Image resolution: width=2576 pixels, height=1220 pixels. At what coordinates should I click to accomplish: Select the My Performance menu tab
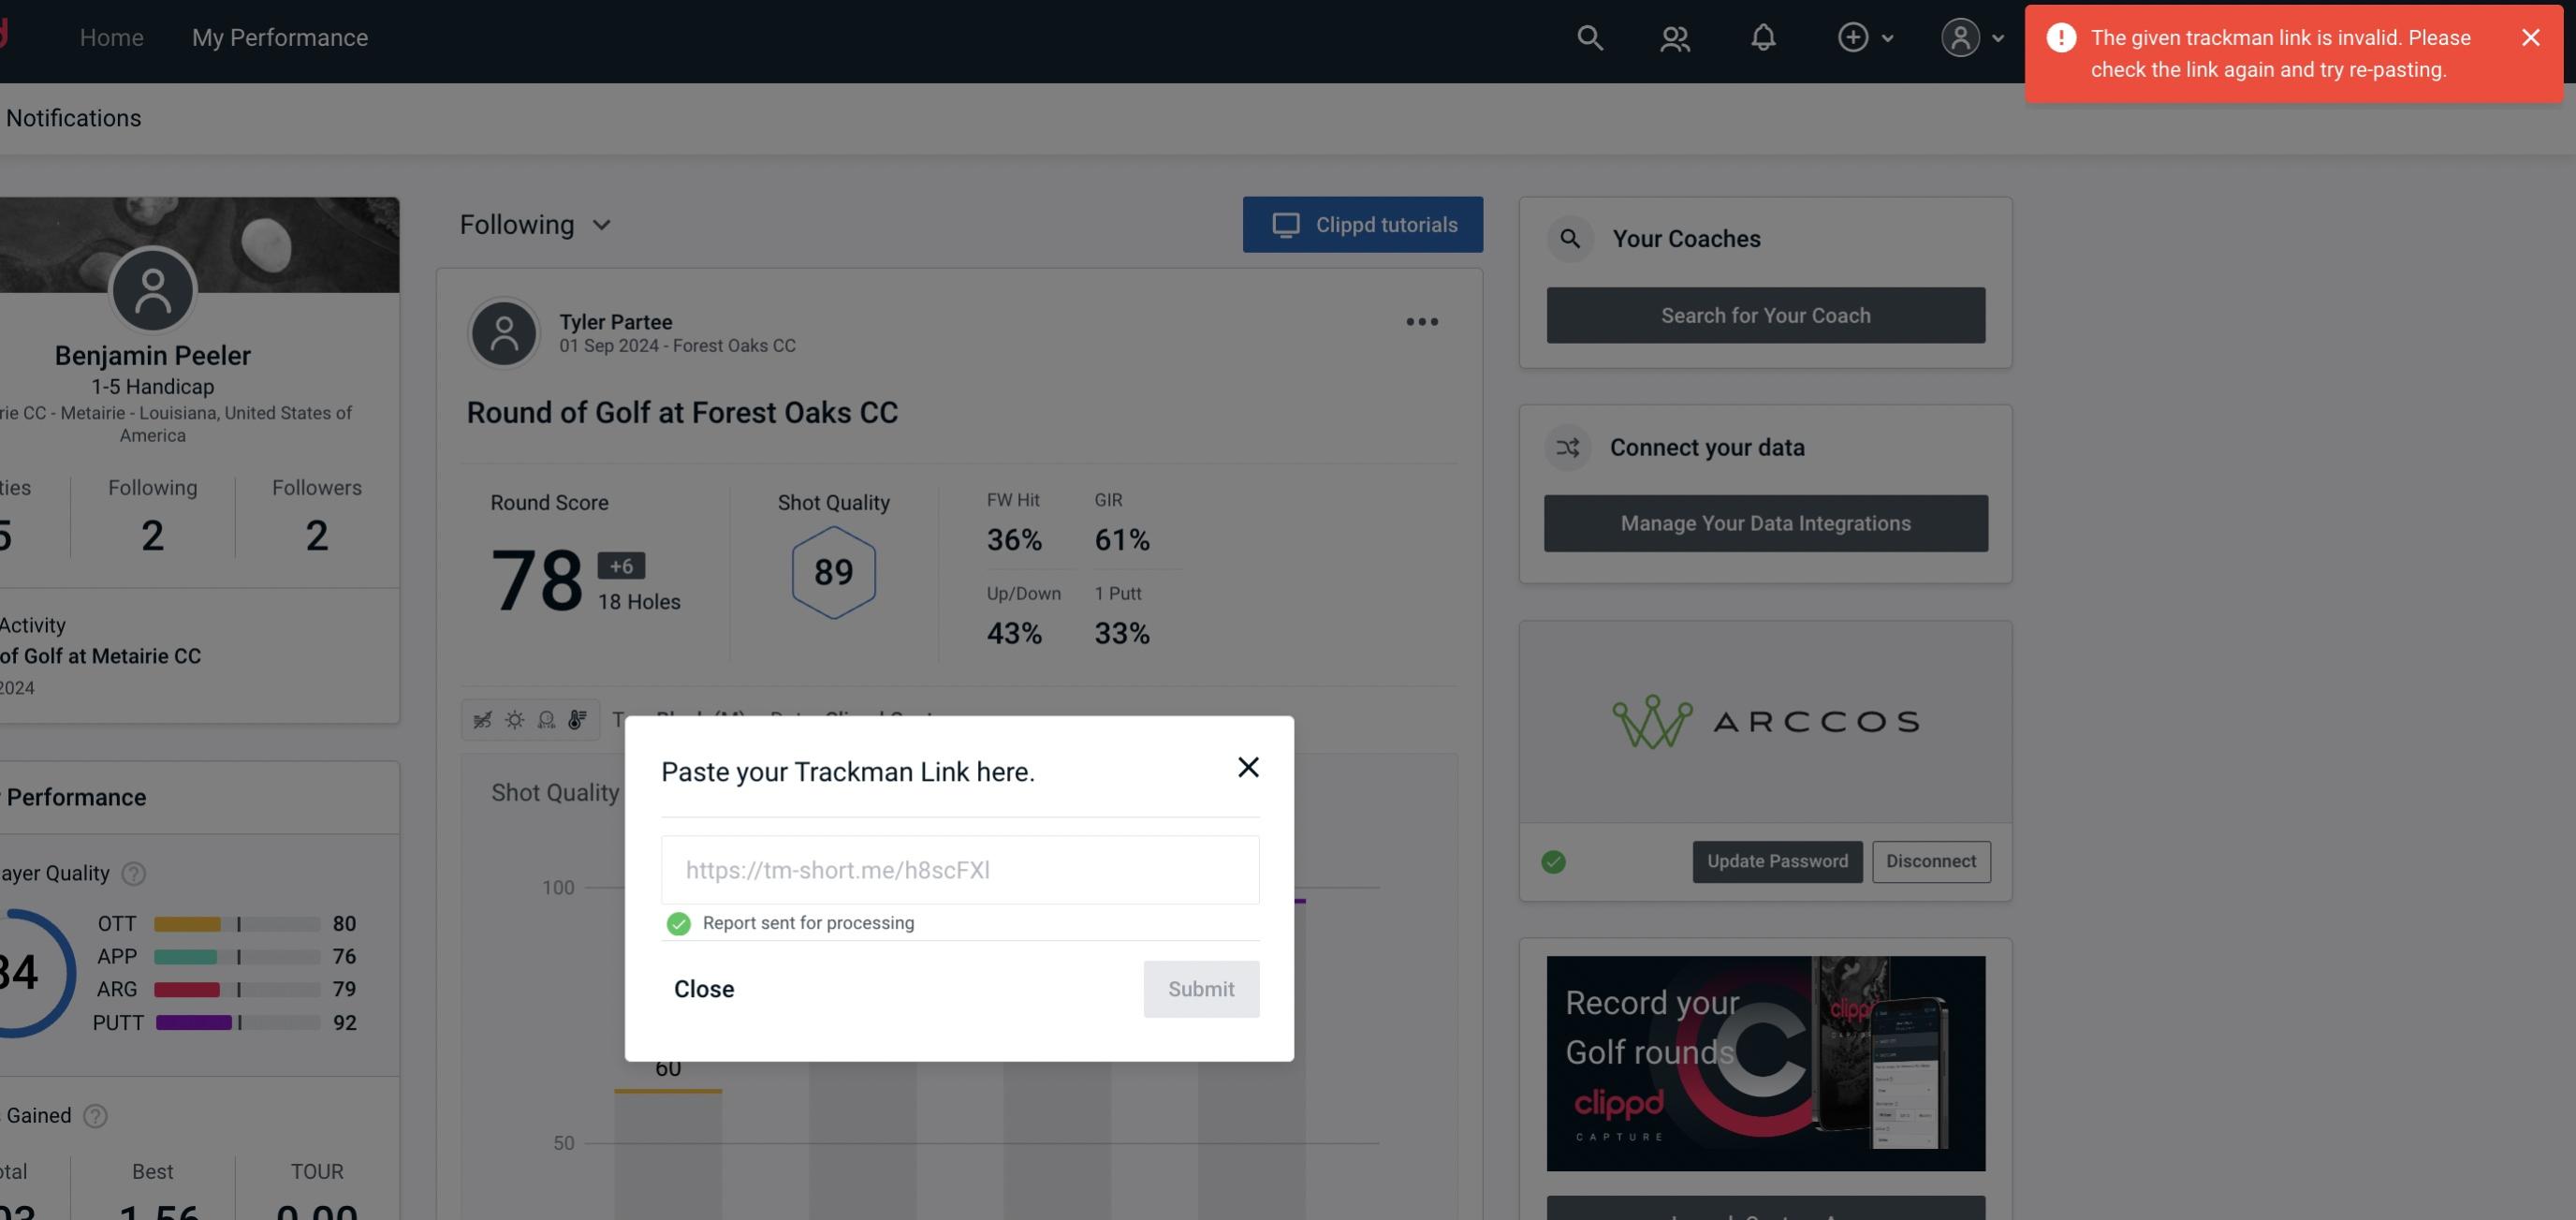(x=279, y=37)
